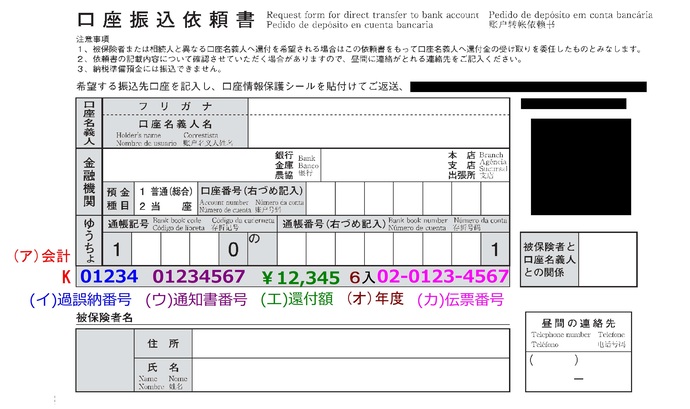Click the (オ)年度 label
This screenshot has height=409, width=690.
click(374, 298)
